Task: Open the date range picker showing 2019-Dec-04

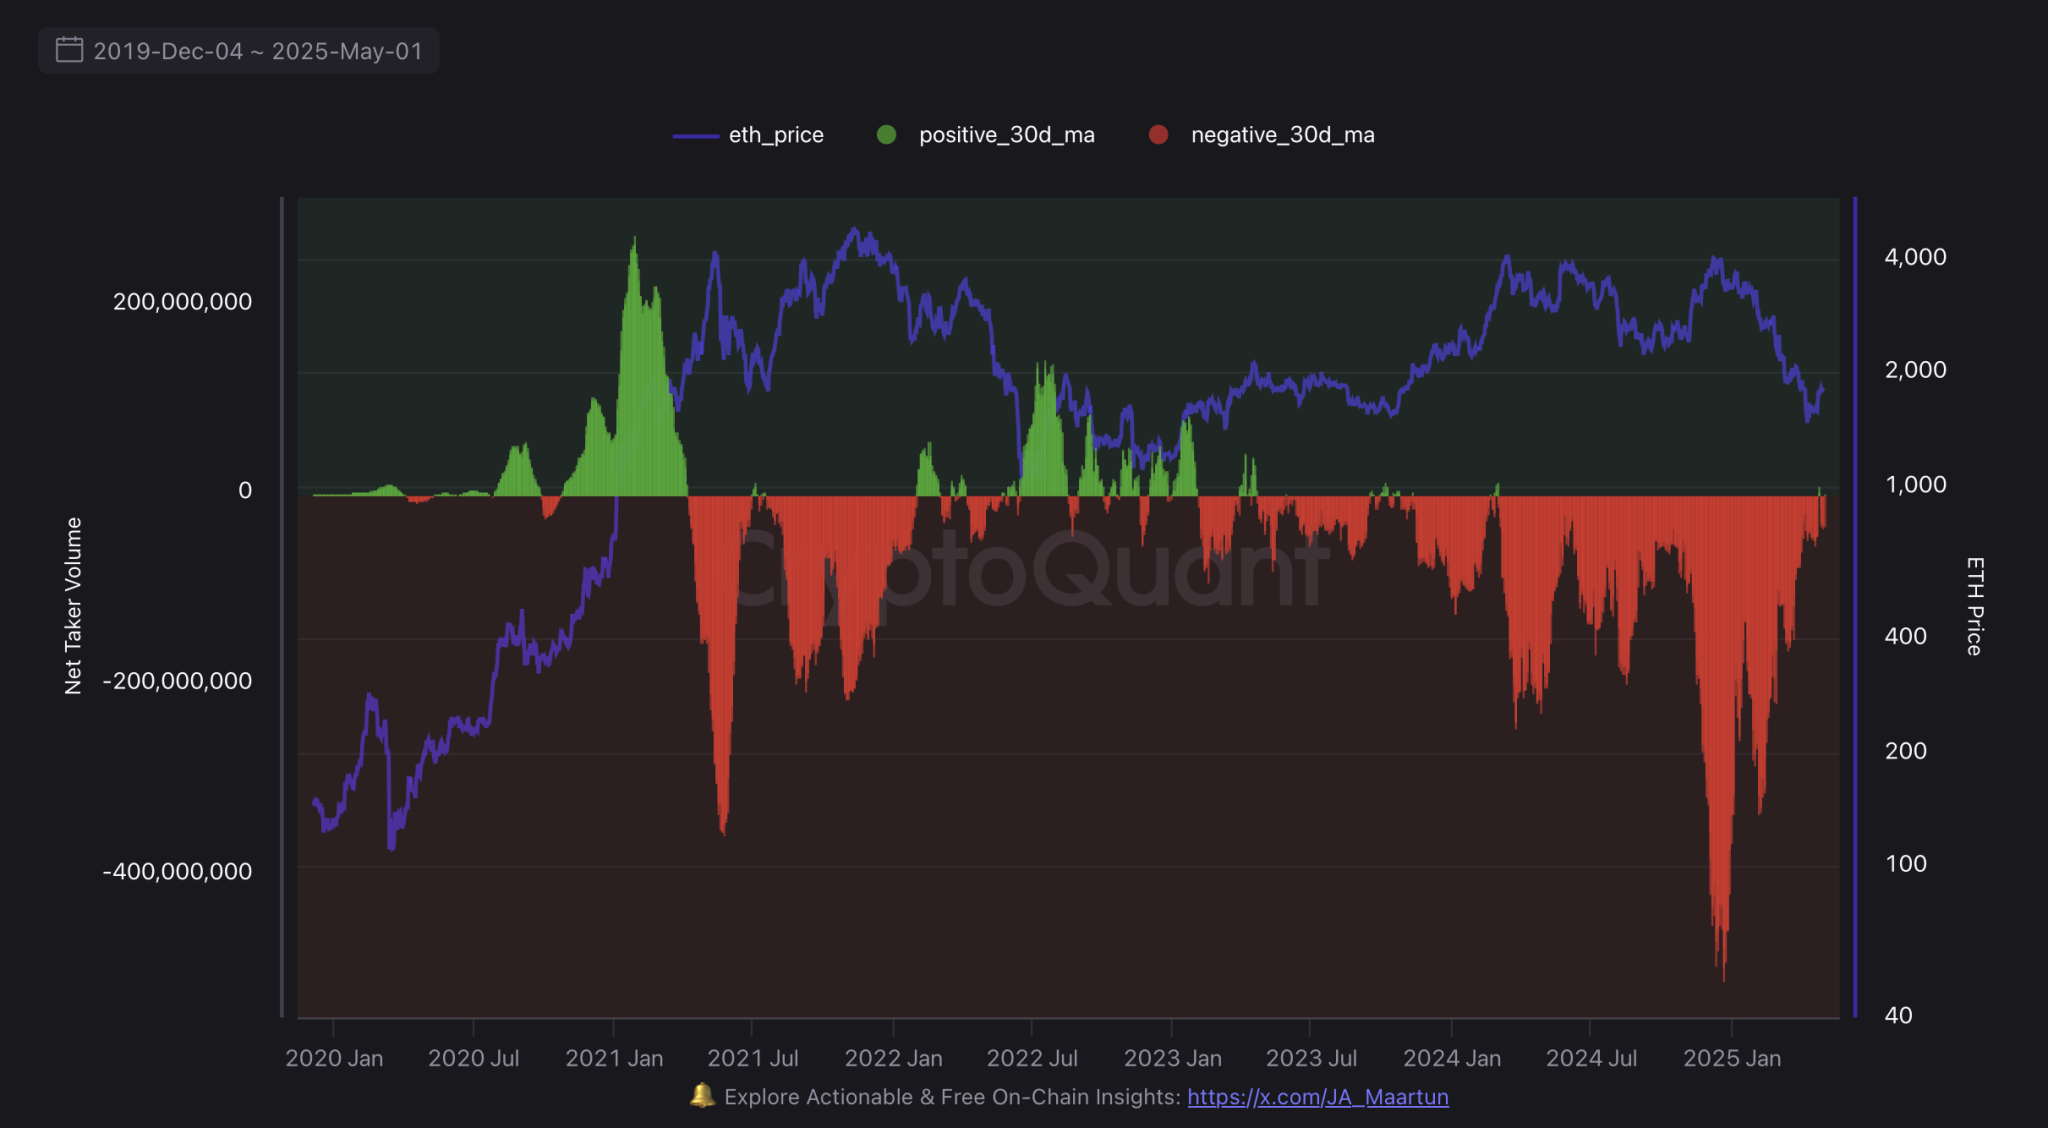Action: 238,49
